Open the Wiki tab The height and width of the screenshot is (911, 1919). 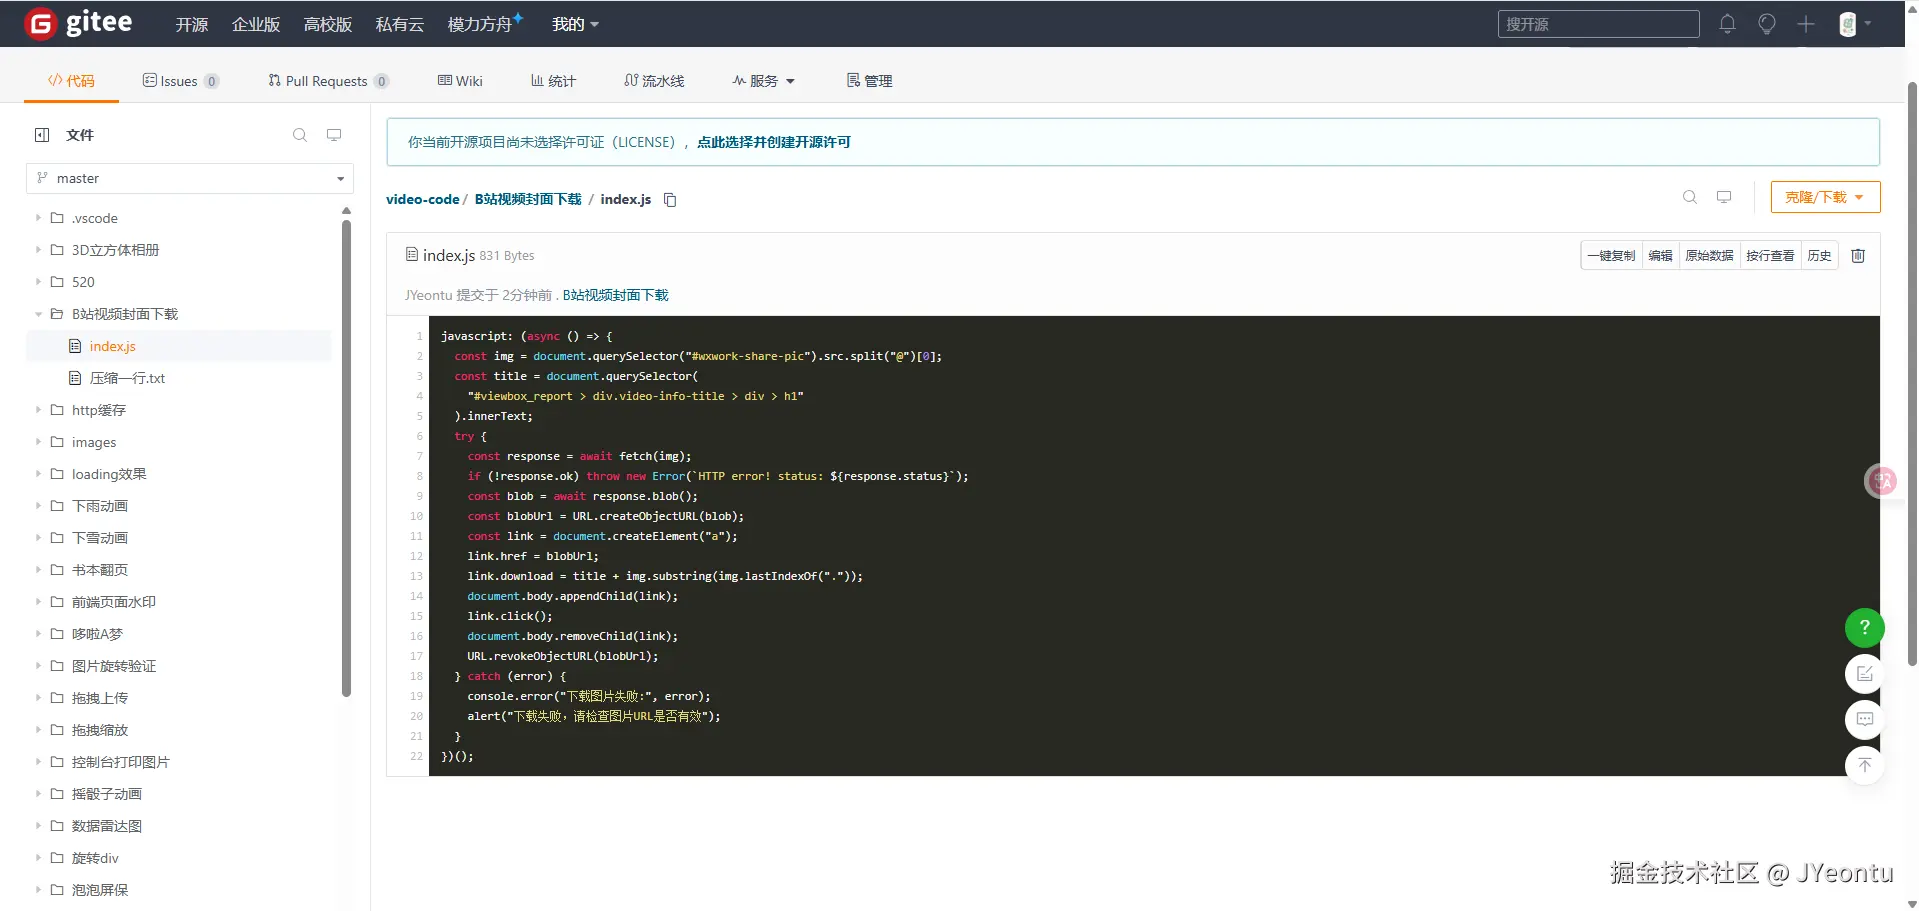click(460, 81)
